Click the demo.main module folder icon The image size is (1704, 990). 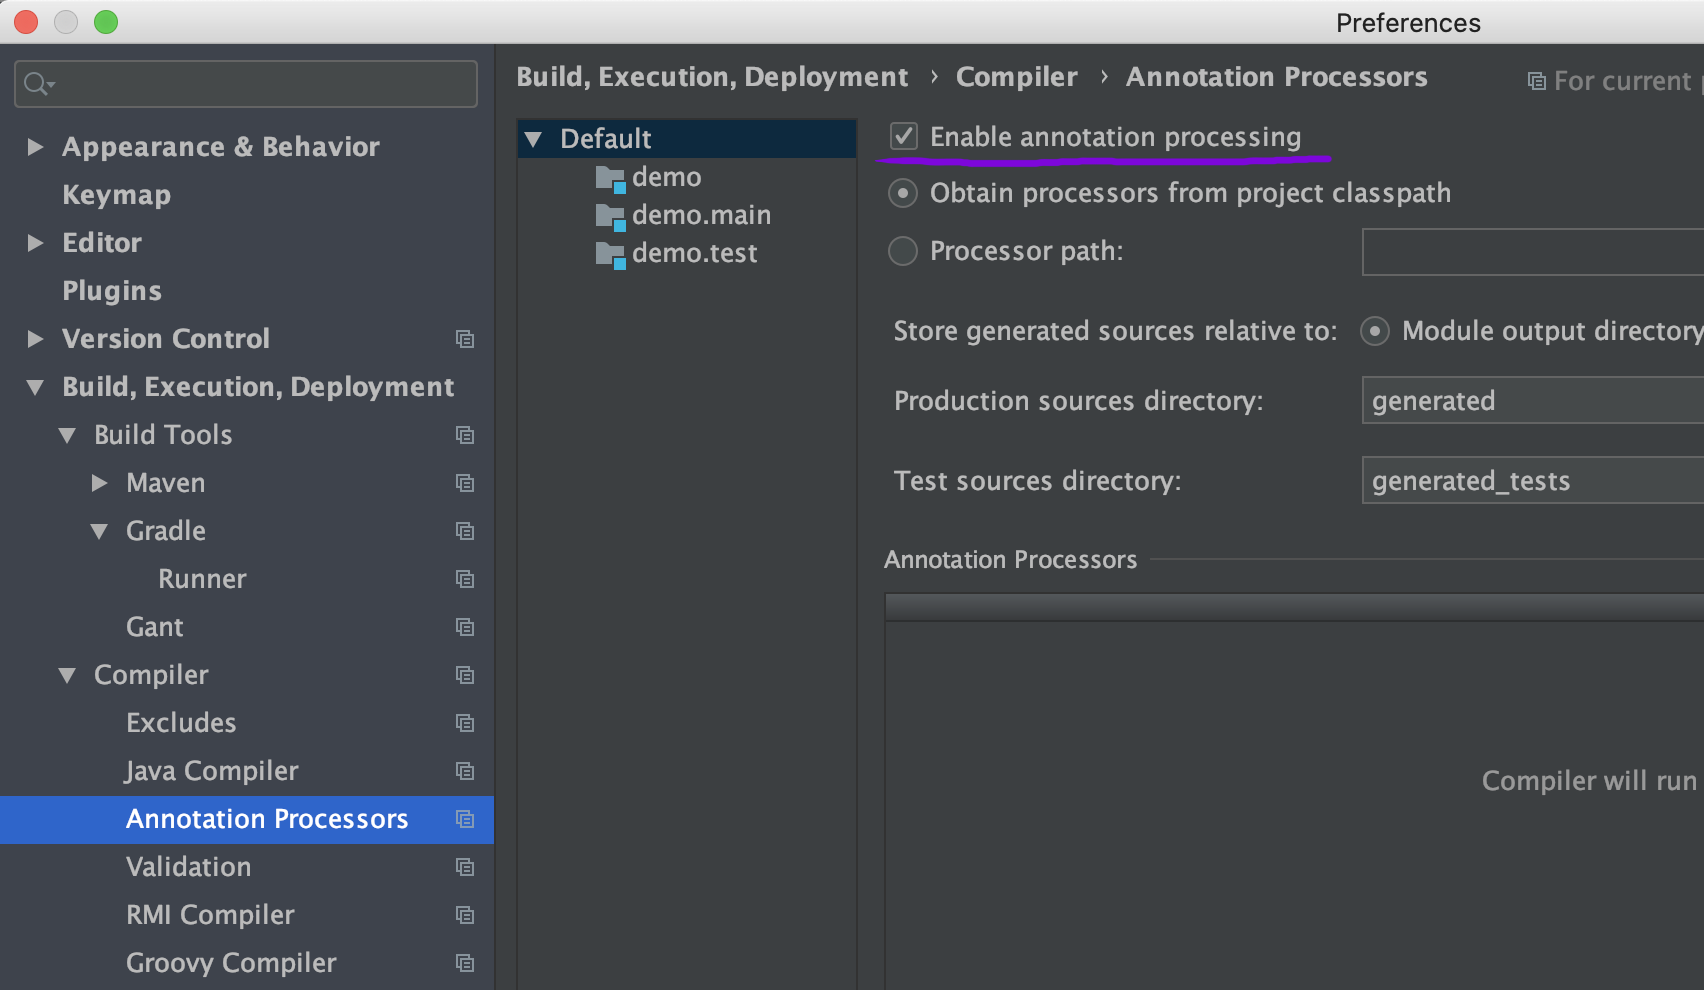point(610,216)
